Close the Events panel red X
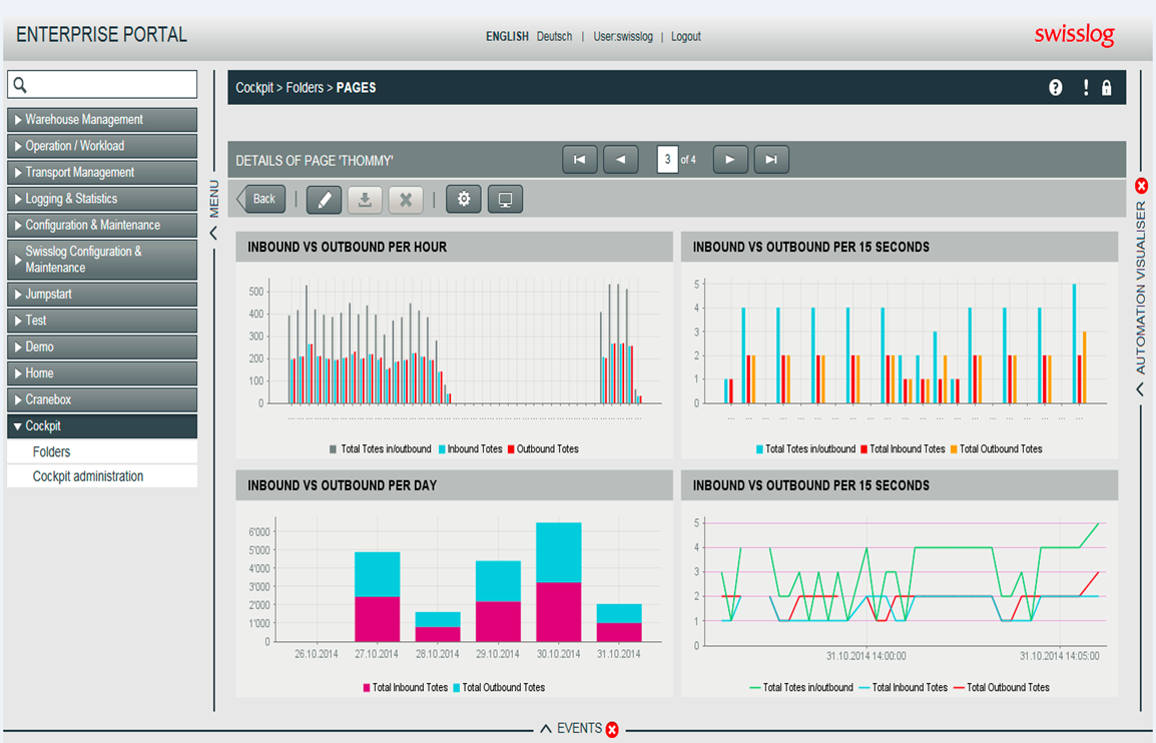 point(612,729)
